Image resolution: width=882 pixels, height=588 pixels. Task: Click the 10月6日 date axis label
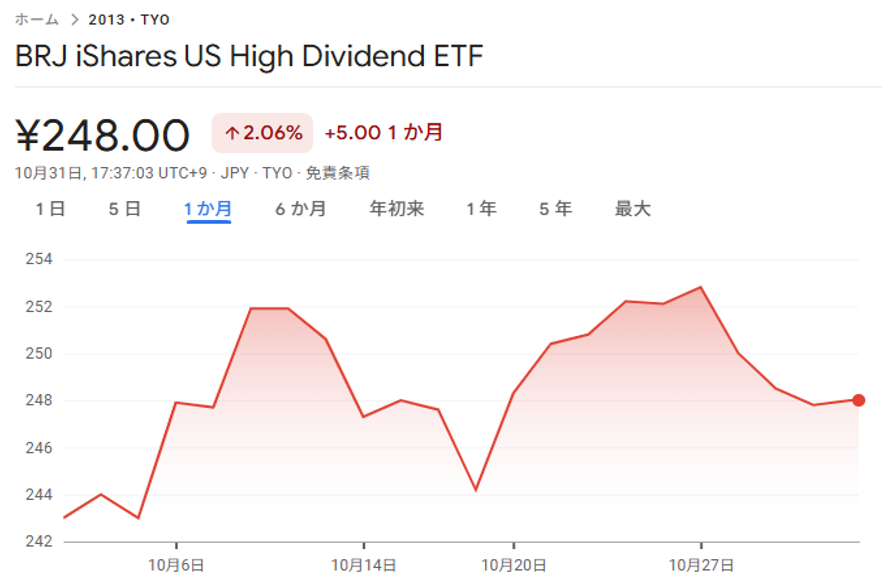(x=176, y=565)
